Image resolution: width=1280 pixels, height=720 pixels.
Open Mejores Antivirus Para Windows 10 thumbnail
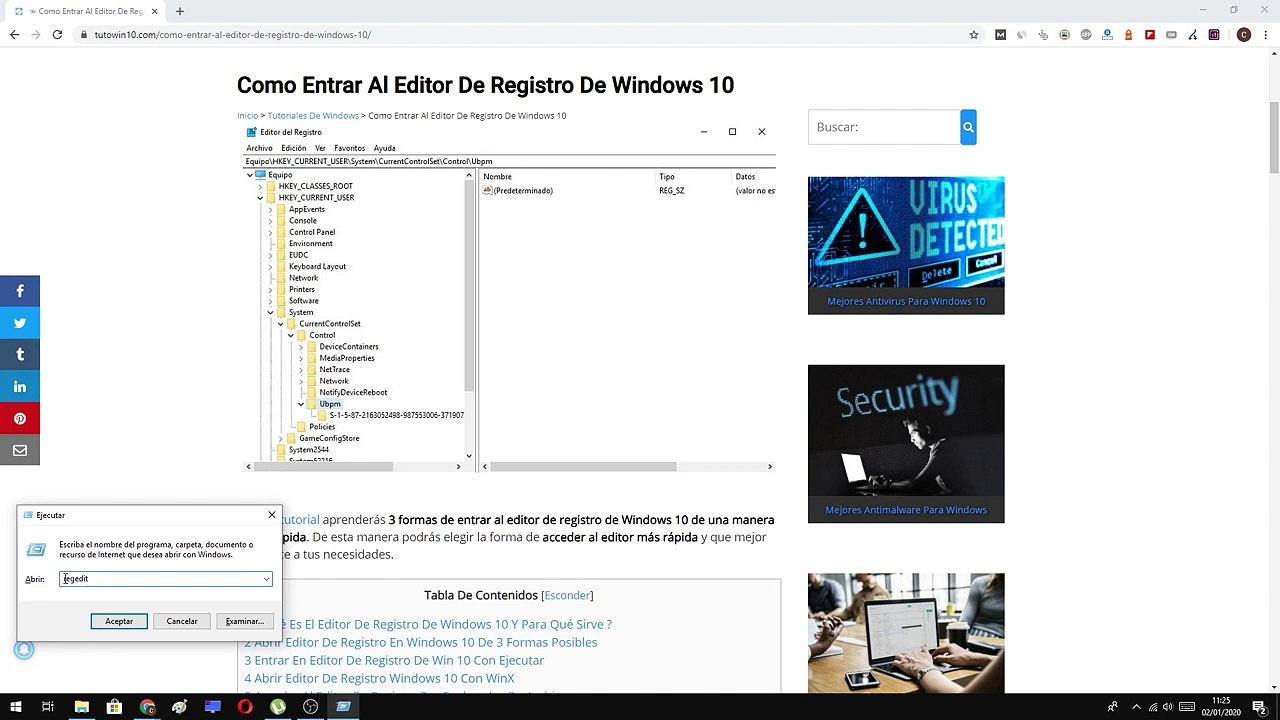(x=906, y=245)
